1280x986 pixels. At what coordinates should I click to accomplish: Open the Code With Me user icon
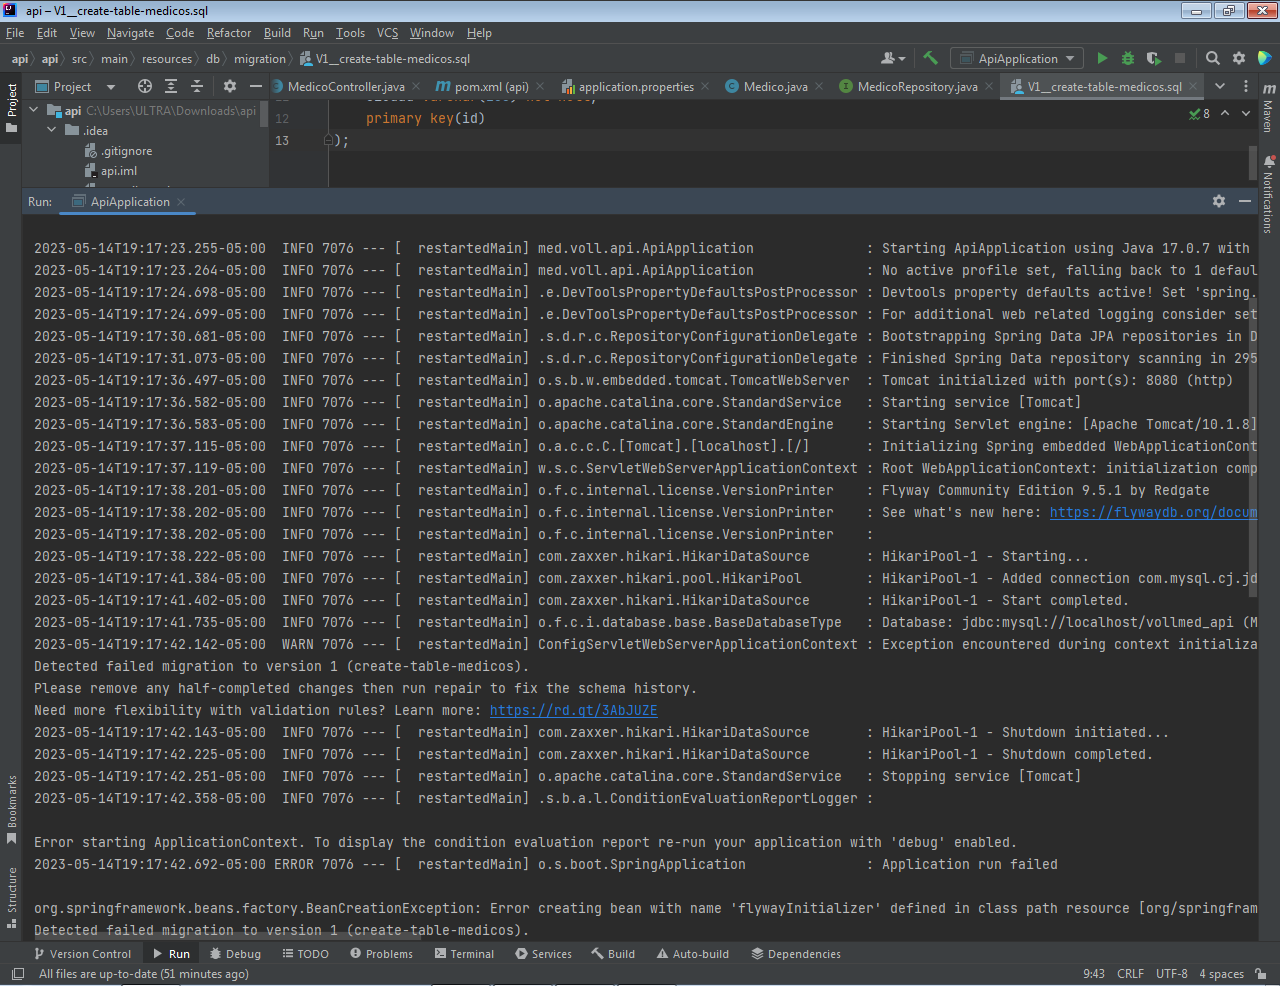[x=892, y=58]
